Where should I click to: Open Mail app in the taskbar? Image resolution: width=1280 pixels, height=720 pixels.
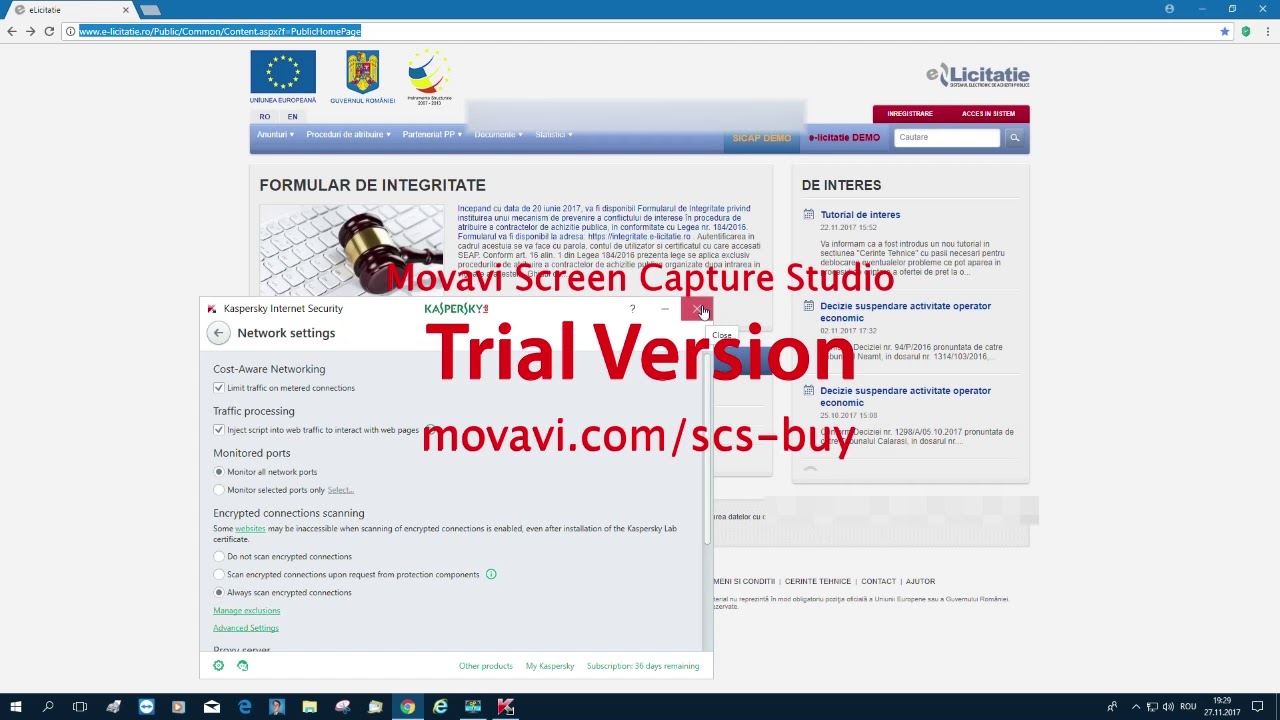pyautogui.click(x=212, y=707)
